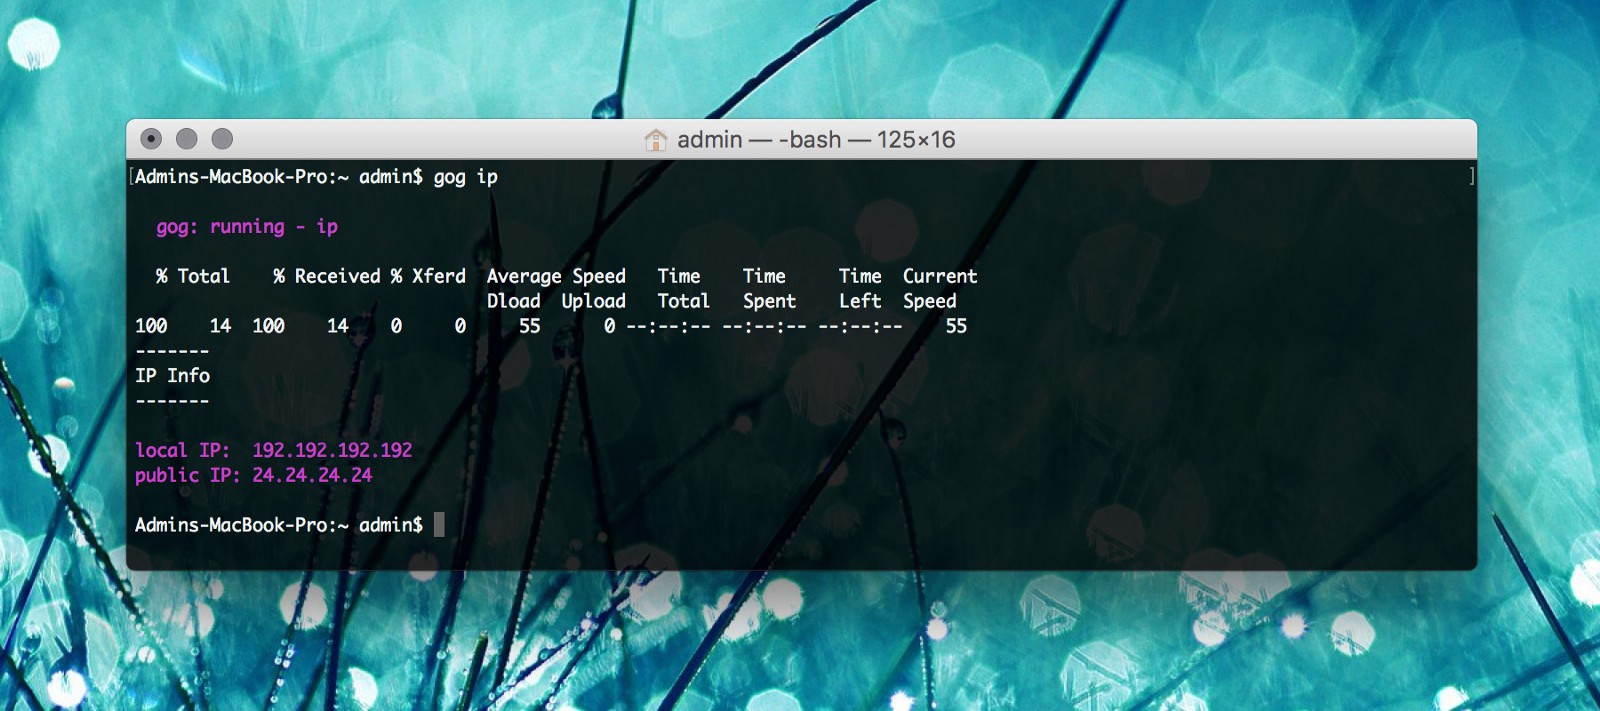
Task: Click the "Dload" column label
Action: click(514, 301)
